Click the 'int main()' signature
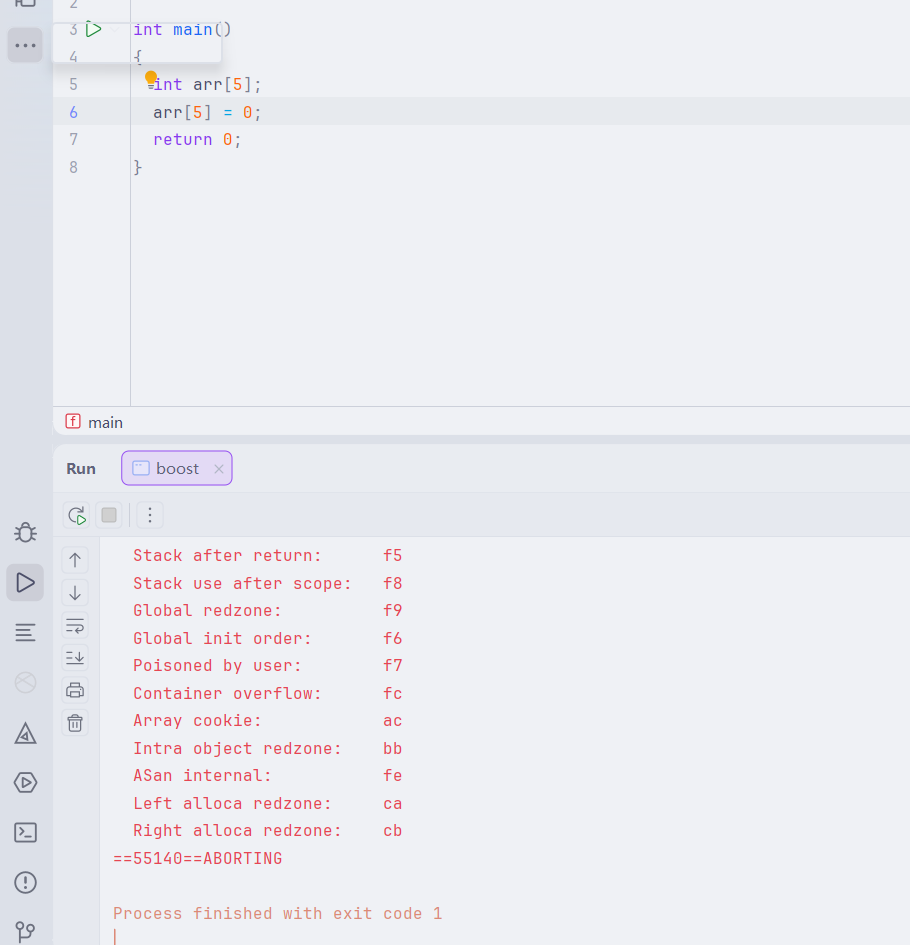Image resolution: width=910 pixels, height=945 pixels. [x=183, y=30]
